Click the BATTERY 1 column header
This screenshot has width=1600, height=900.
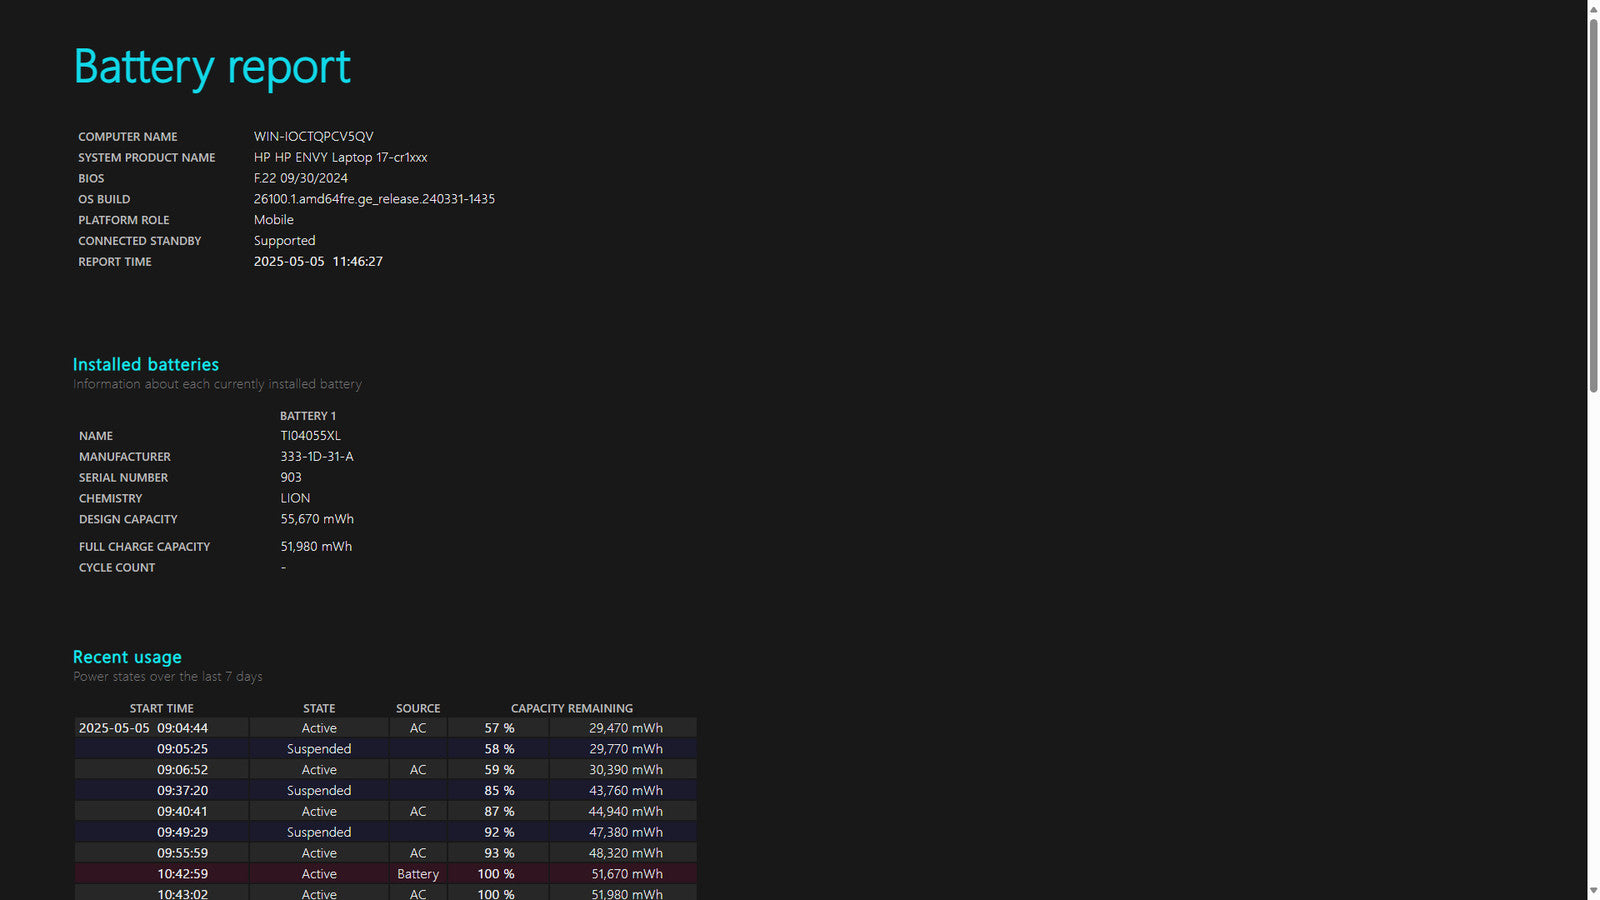(x=307, y=416)
